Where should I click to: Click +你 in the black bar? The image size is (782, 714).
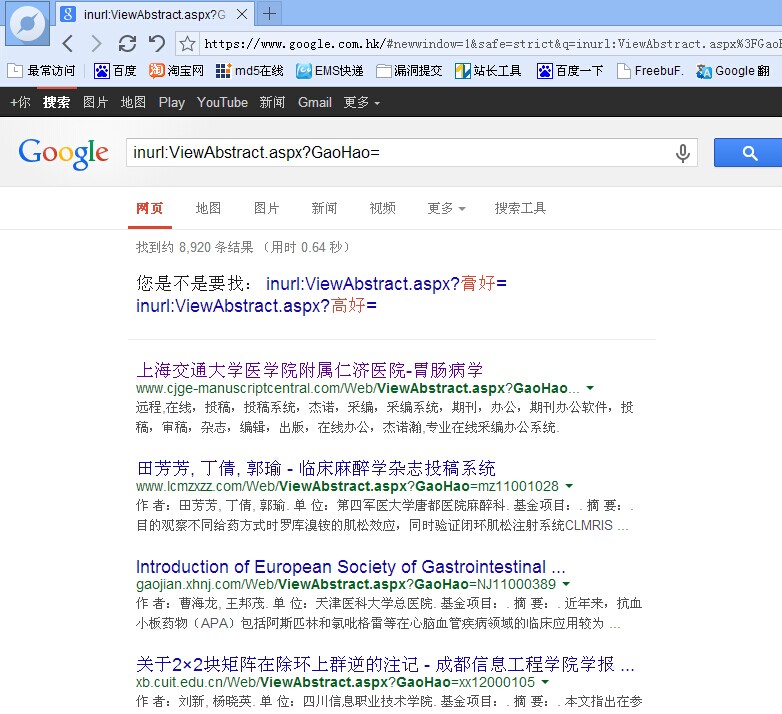(20, 102)
